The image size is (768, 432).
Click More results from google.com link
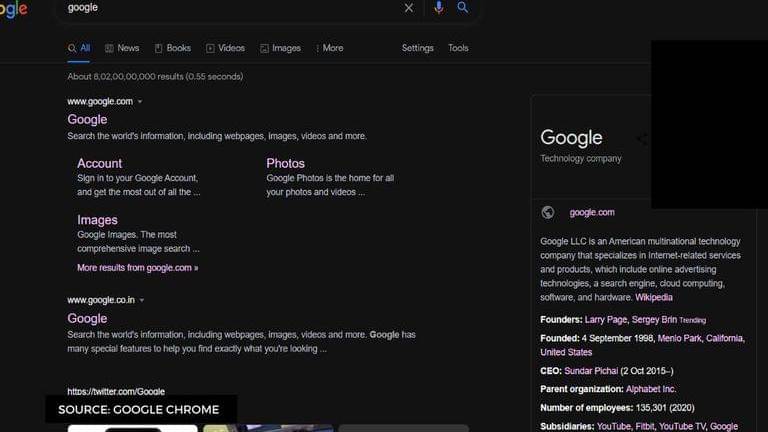[x=137, y=268]
